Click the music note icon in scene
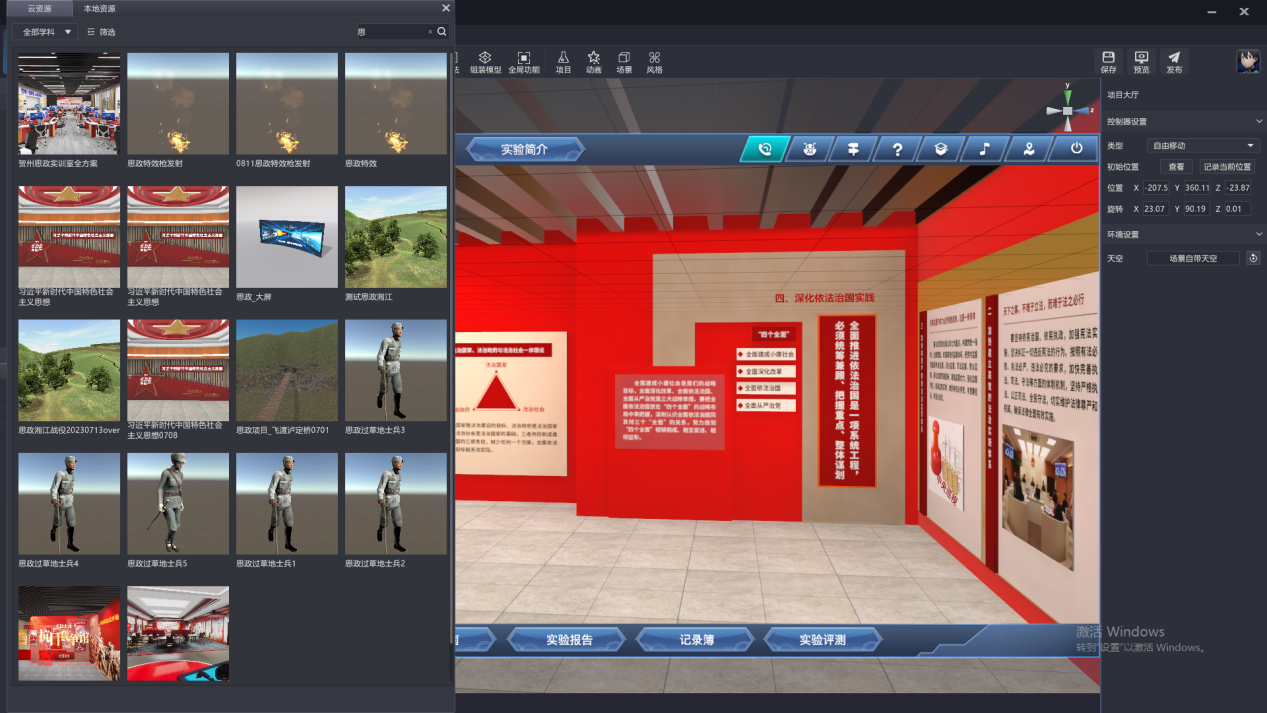Screen dimensions: 1267x713 985,149
